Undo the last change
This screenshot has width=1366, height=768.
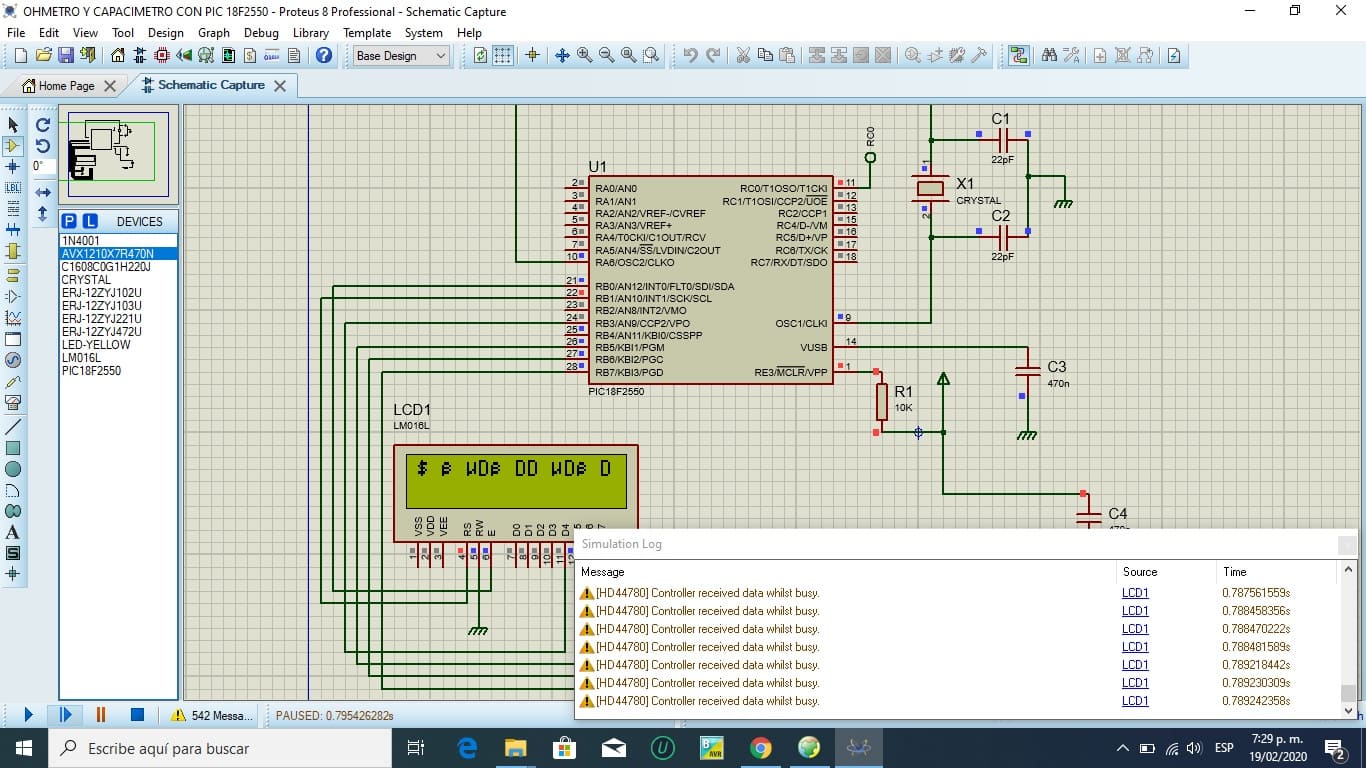[x=690, y=56]
